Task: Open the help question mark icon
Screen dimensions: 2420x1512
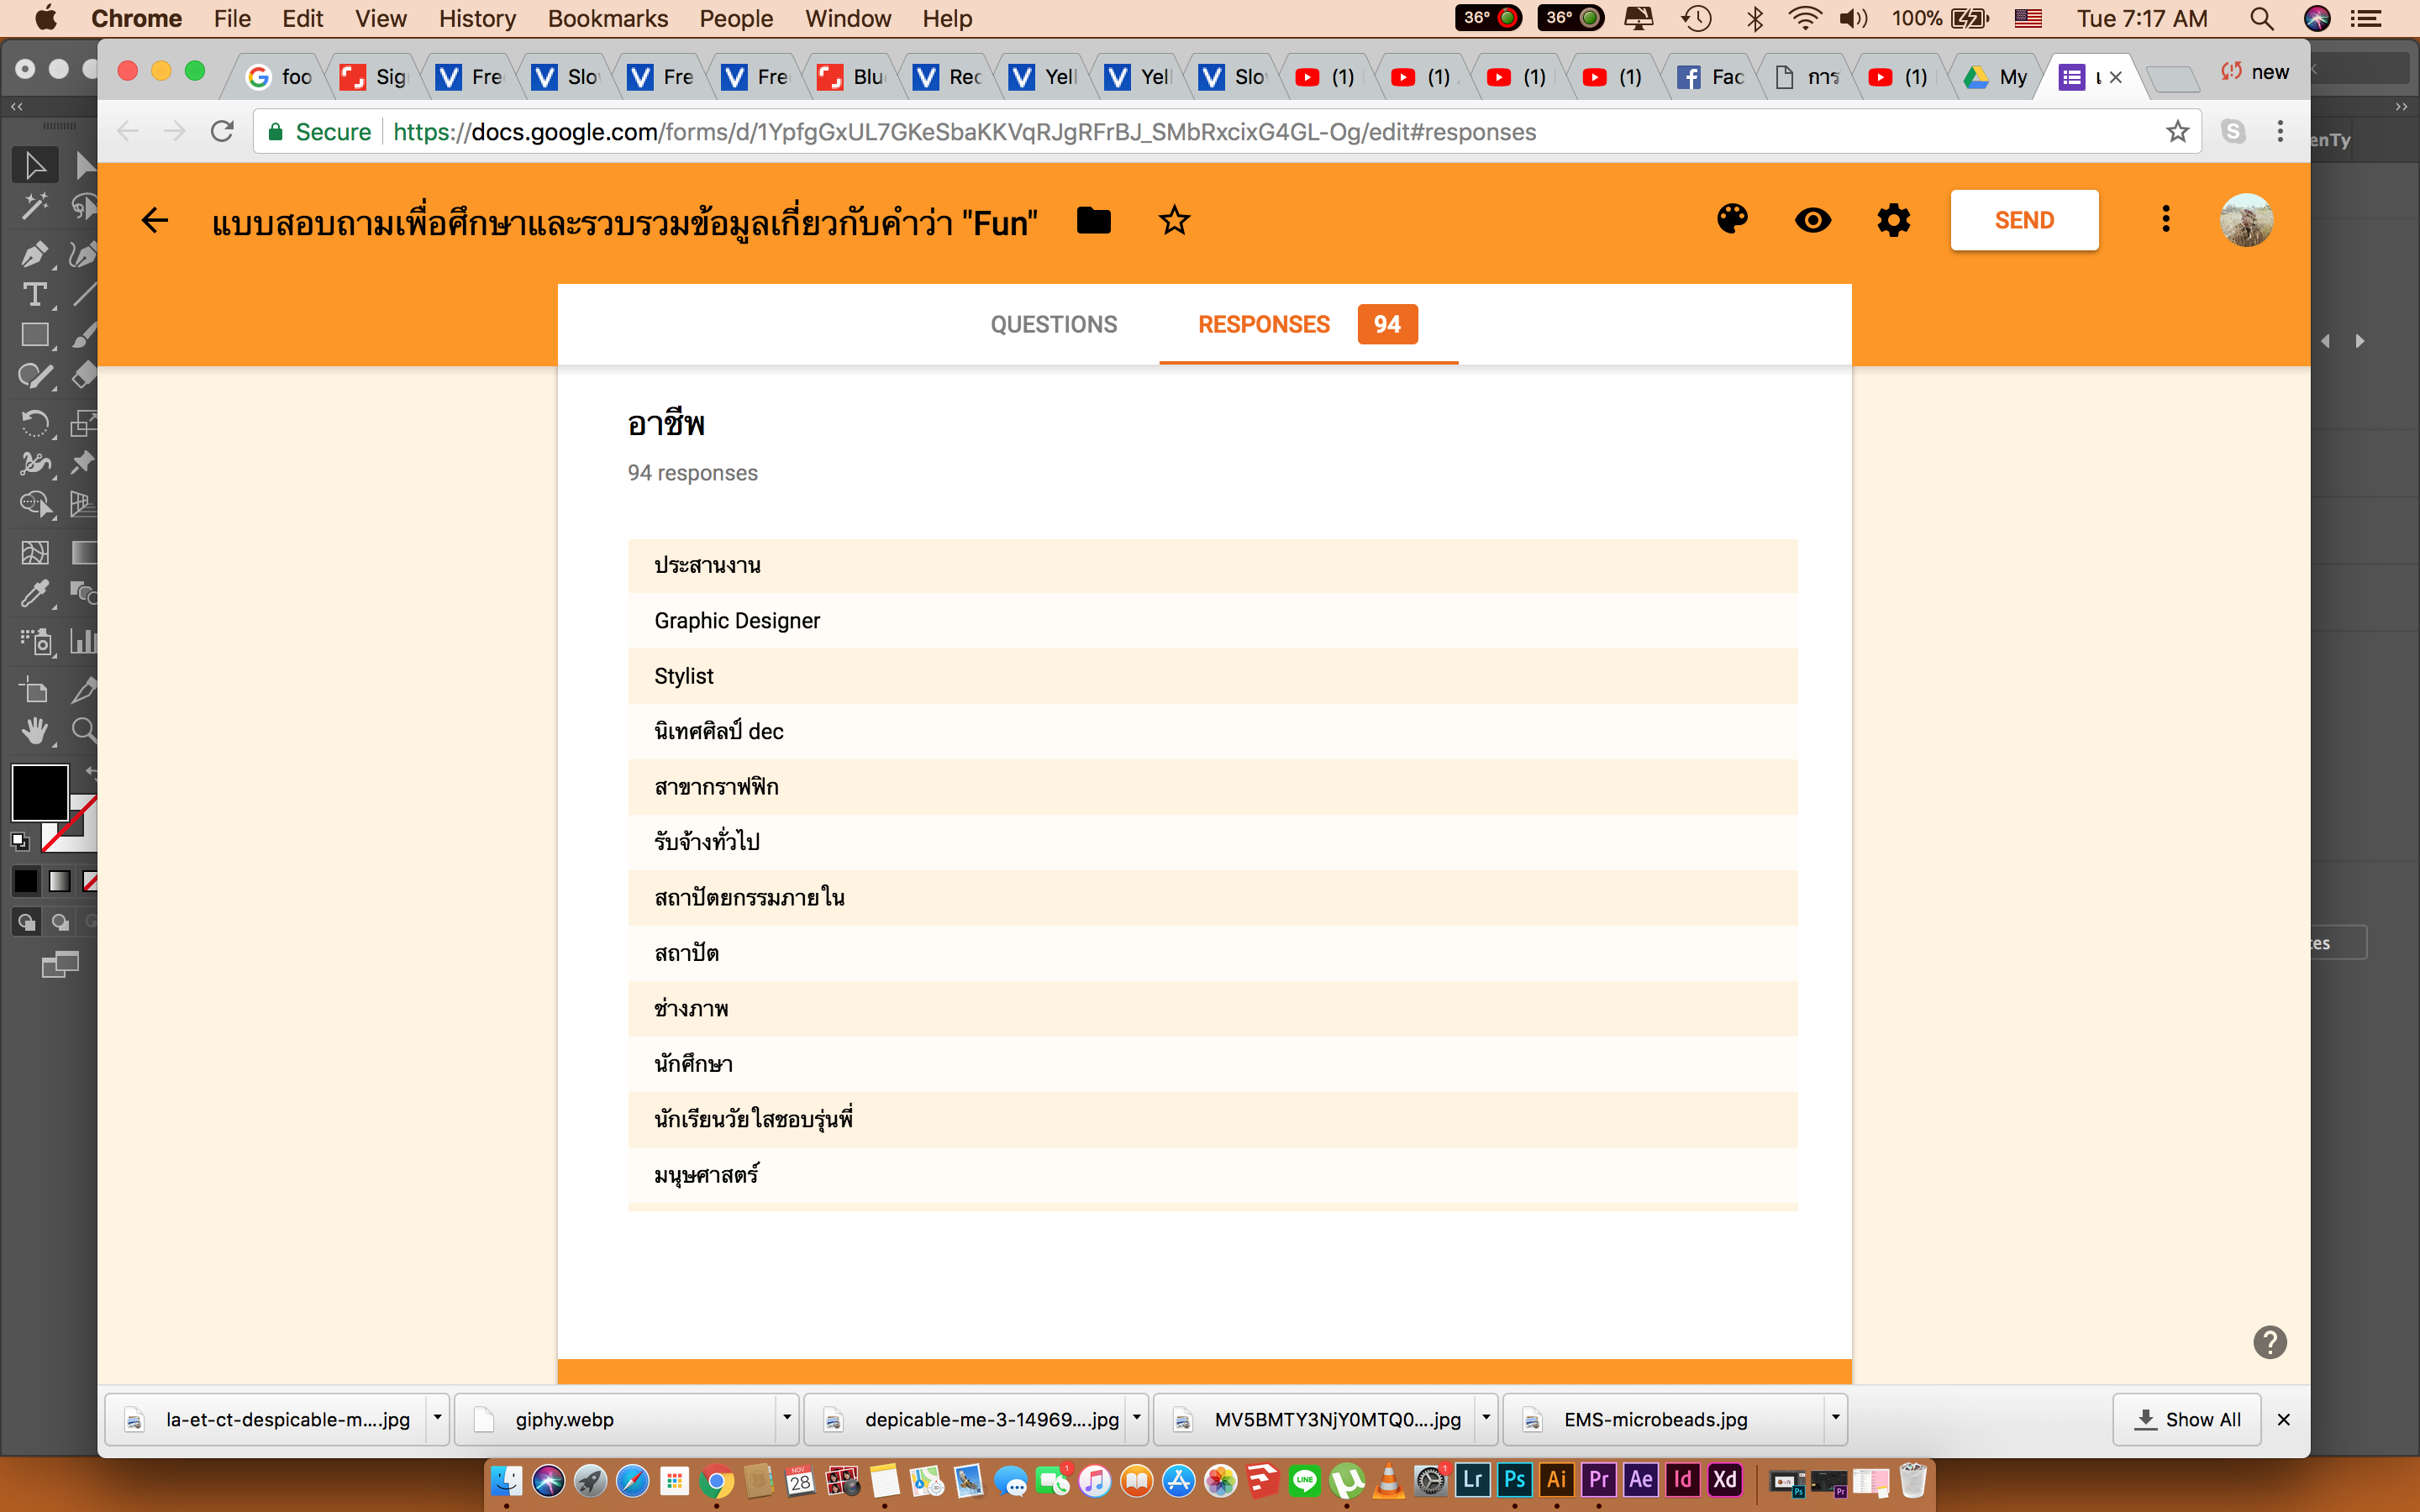Action: click(2269, 1342)
